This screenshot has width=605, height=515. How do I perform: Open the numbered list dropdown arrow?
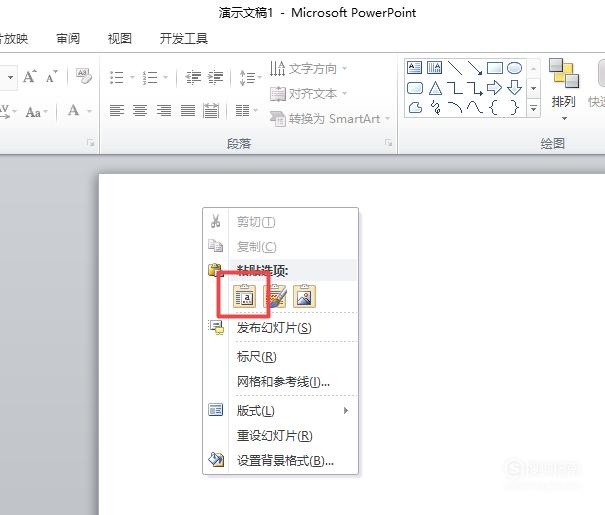tap(166, 78)
